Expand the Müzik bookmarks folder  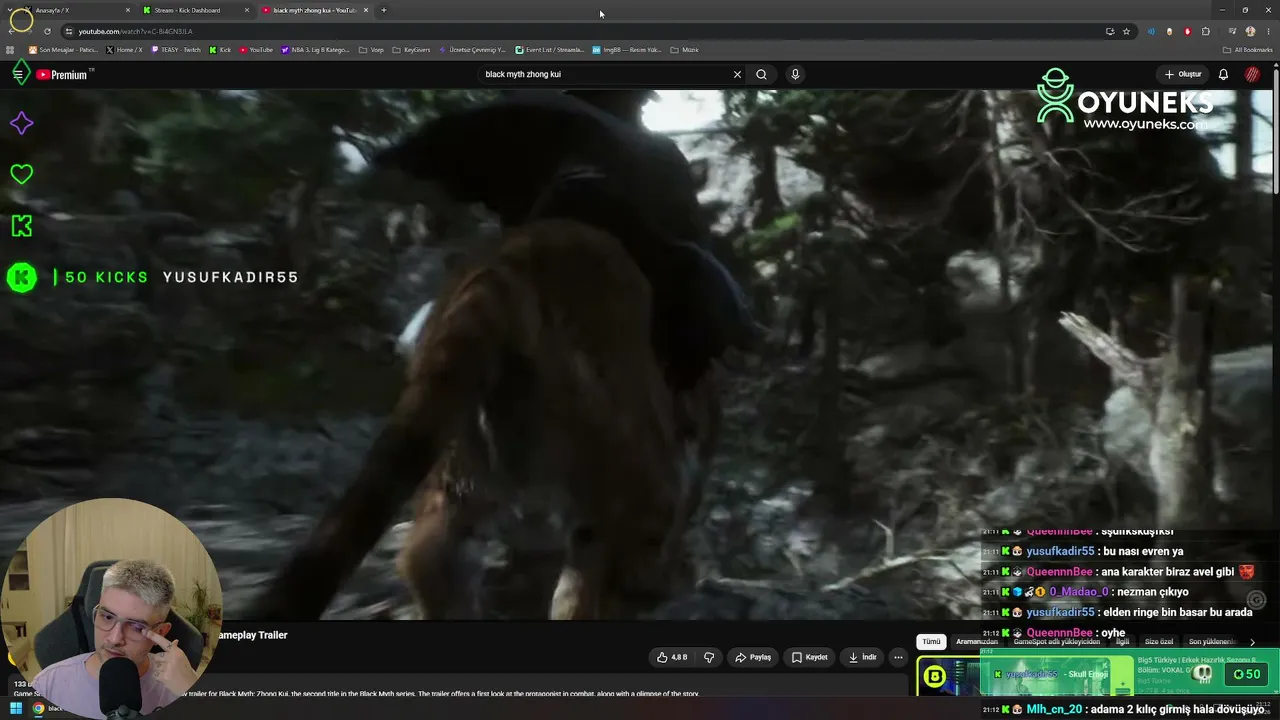(x=684, y=50)
